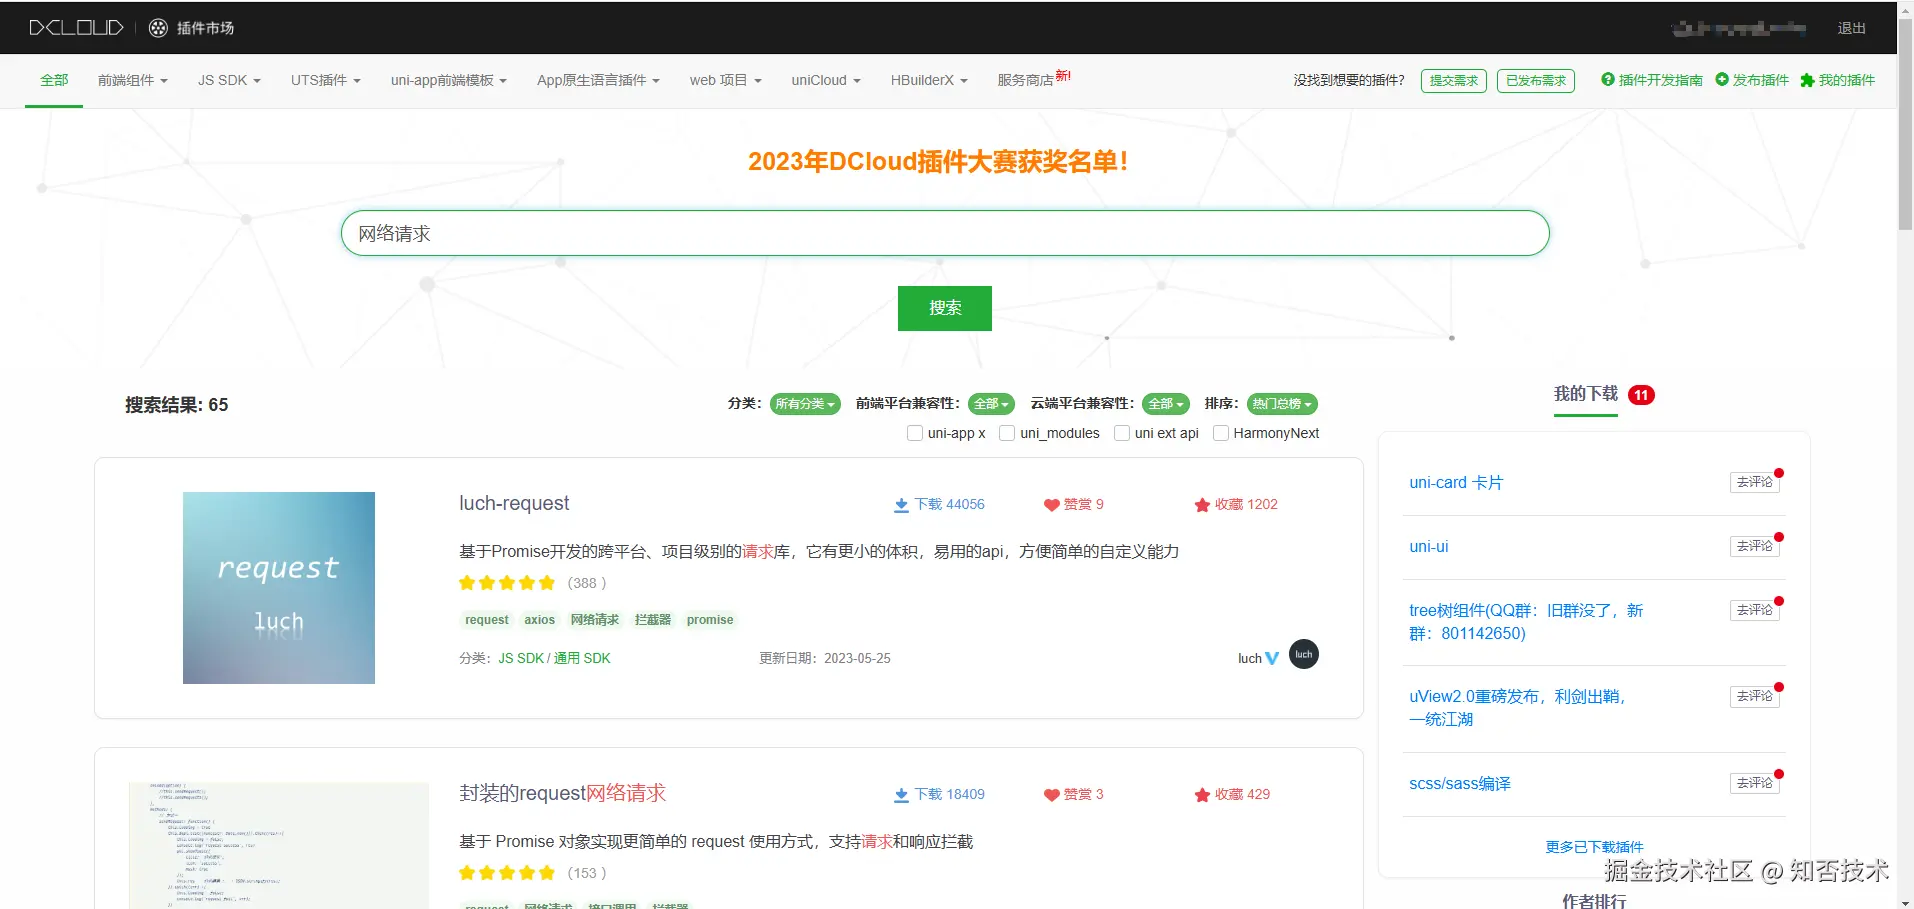This screenshot has width=1914, height=909.
Task: Switch to the 我的下载 tab
Action: point(1586,394)
